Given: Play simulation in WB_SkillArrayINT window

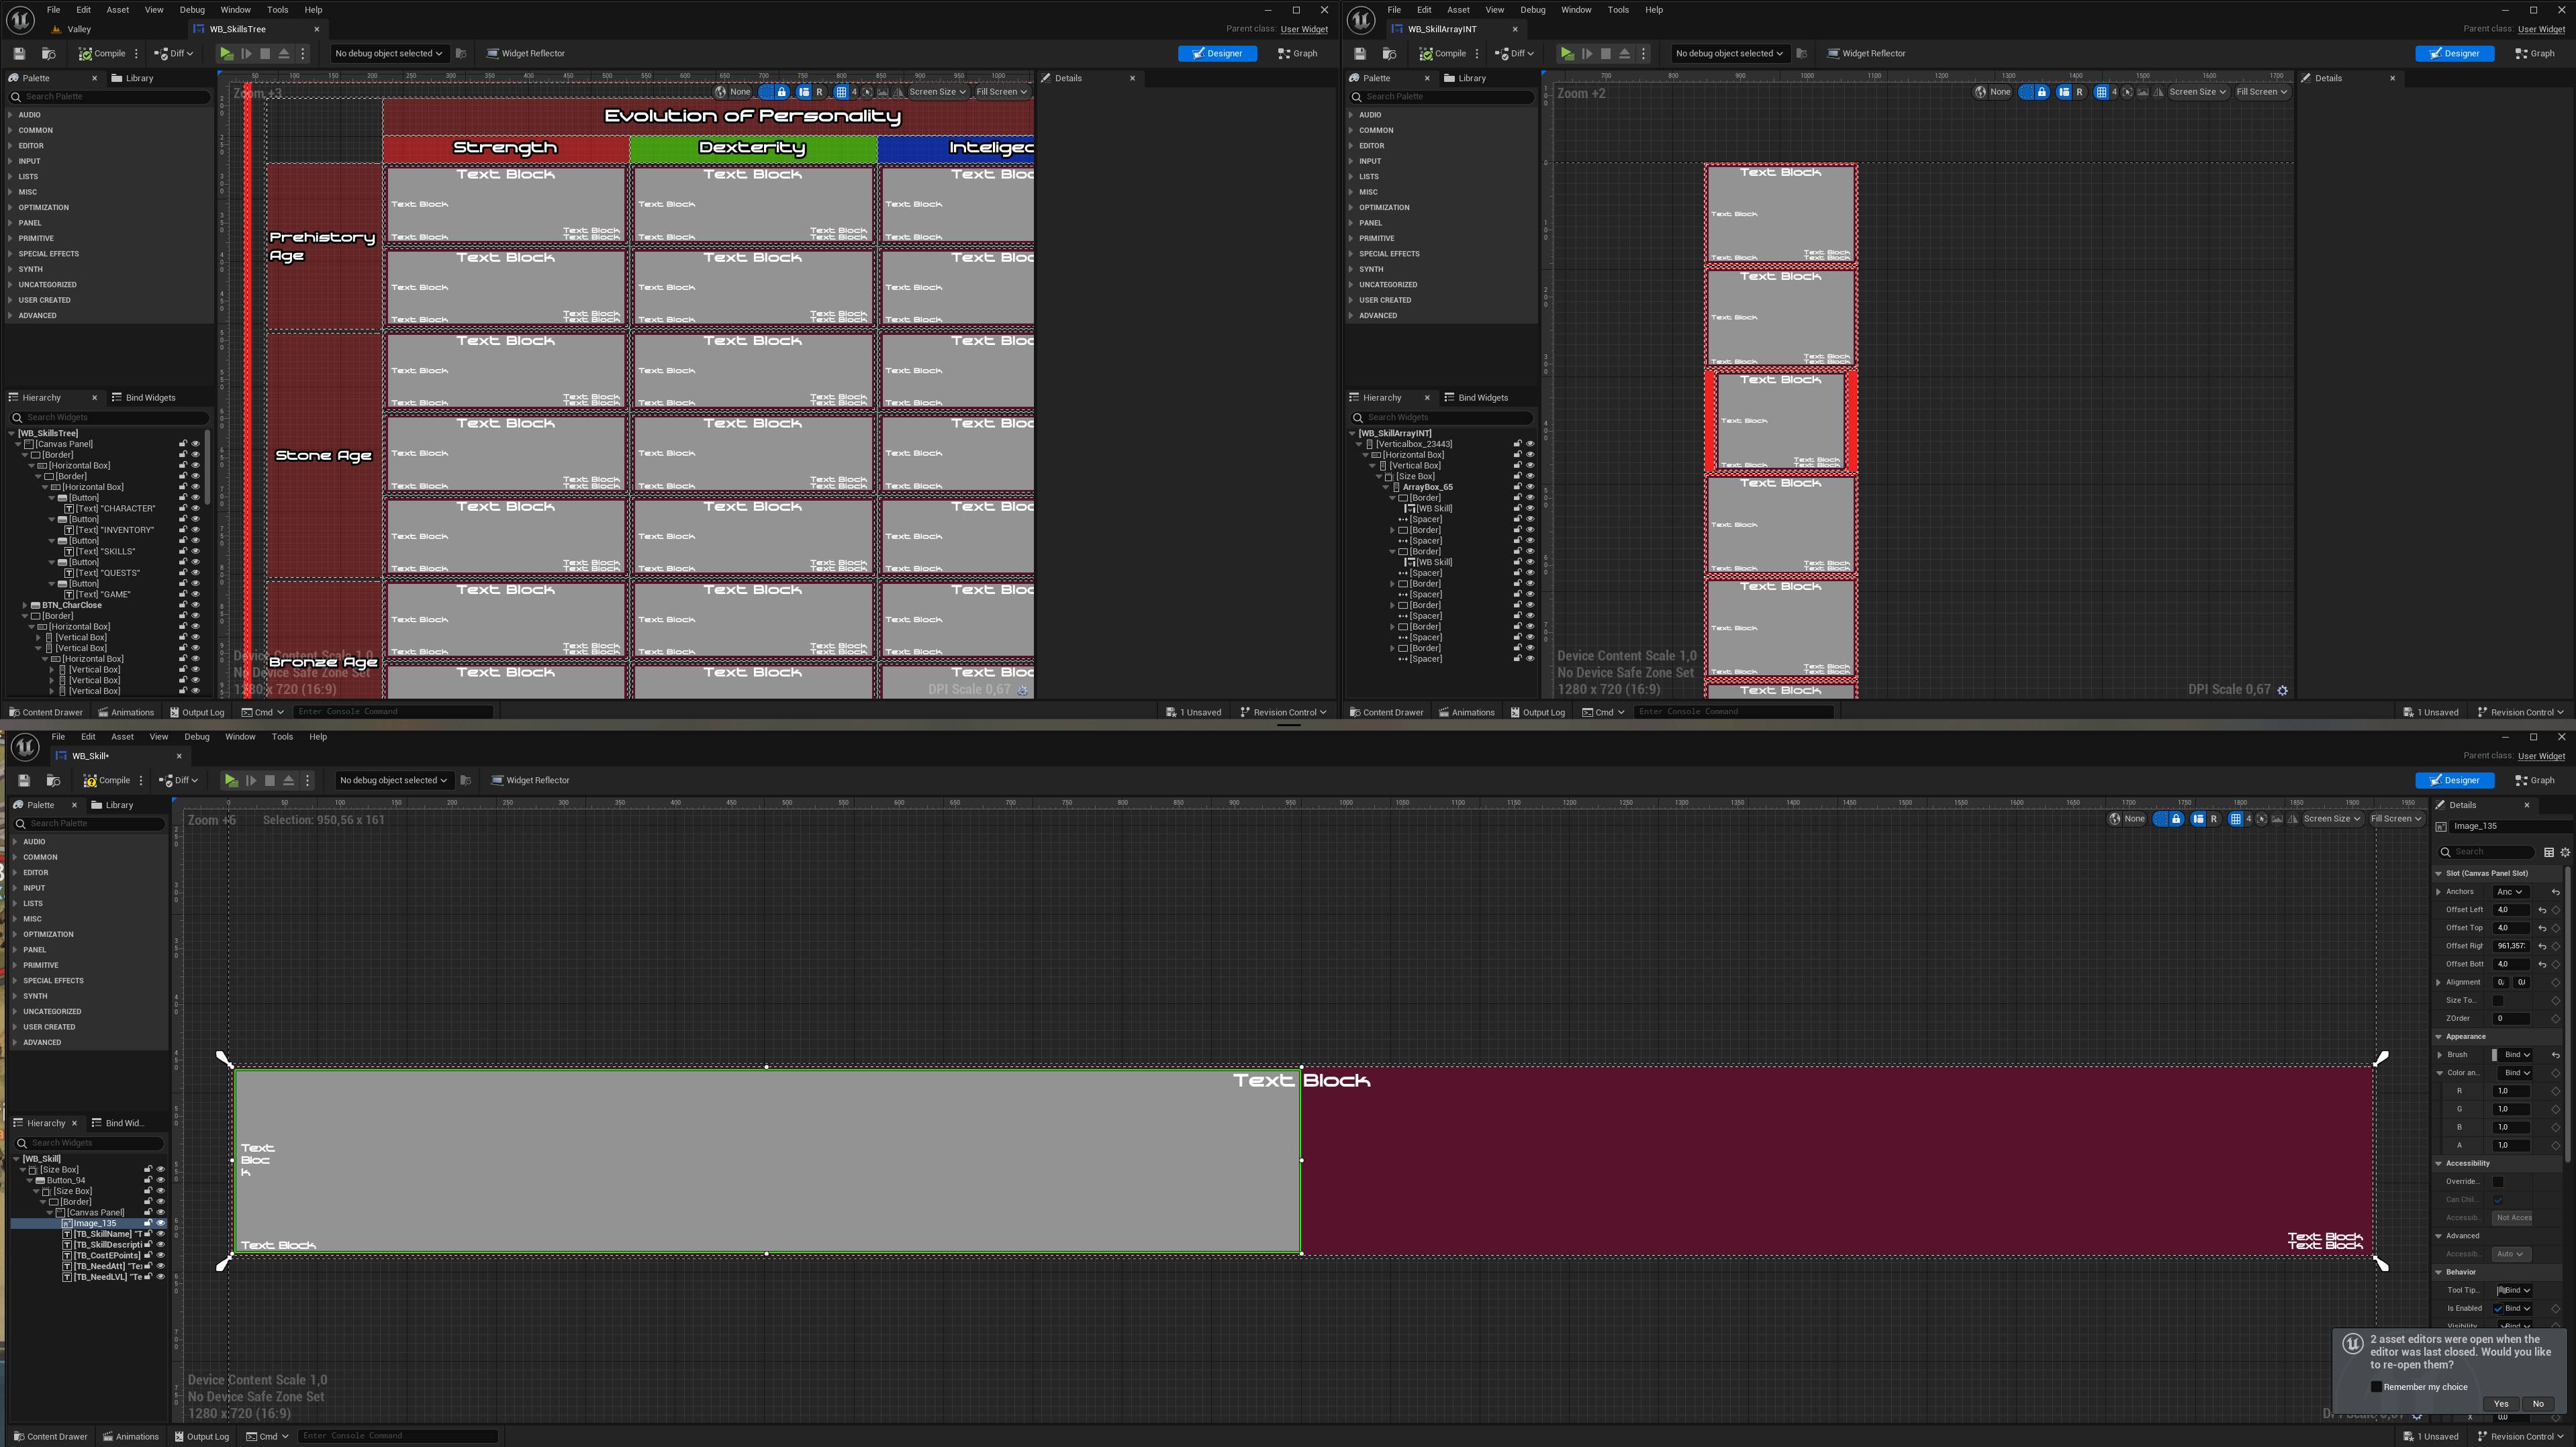Looking at the screenshot, I should pos(1567,54).
